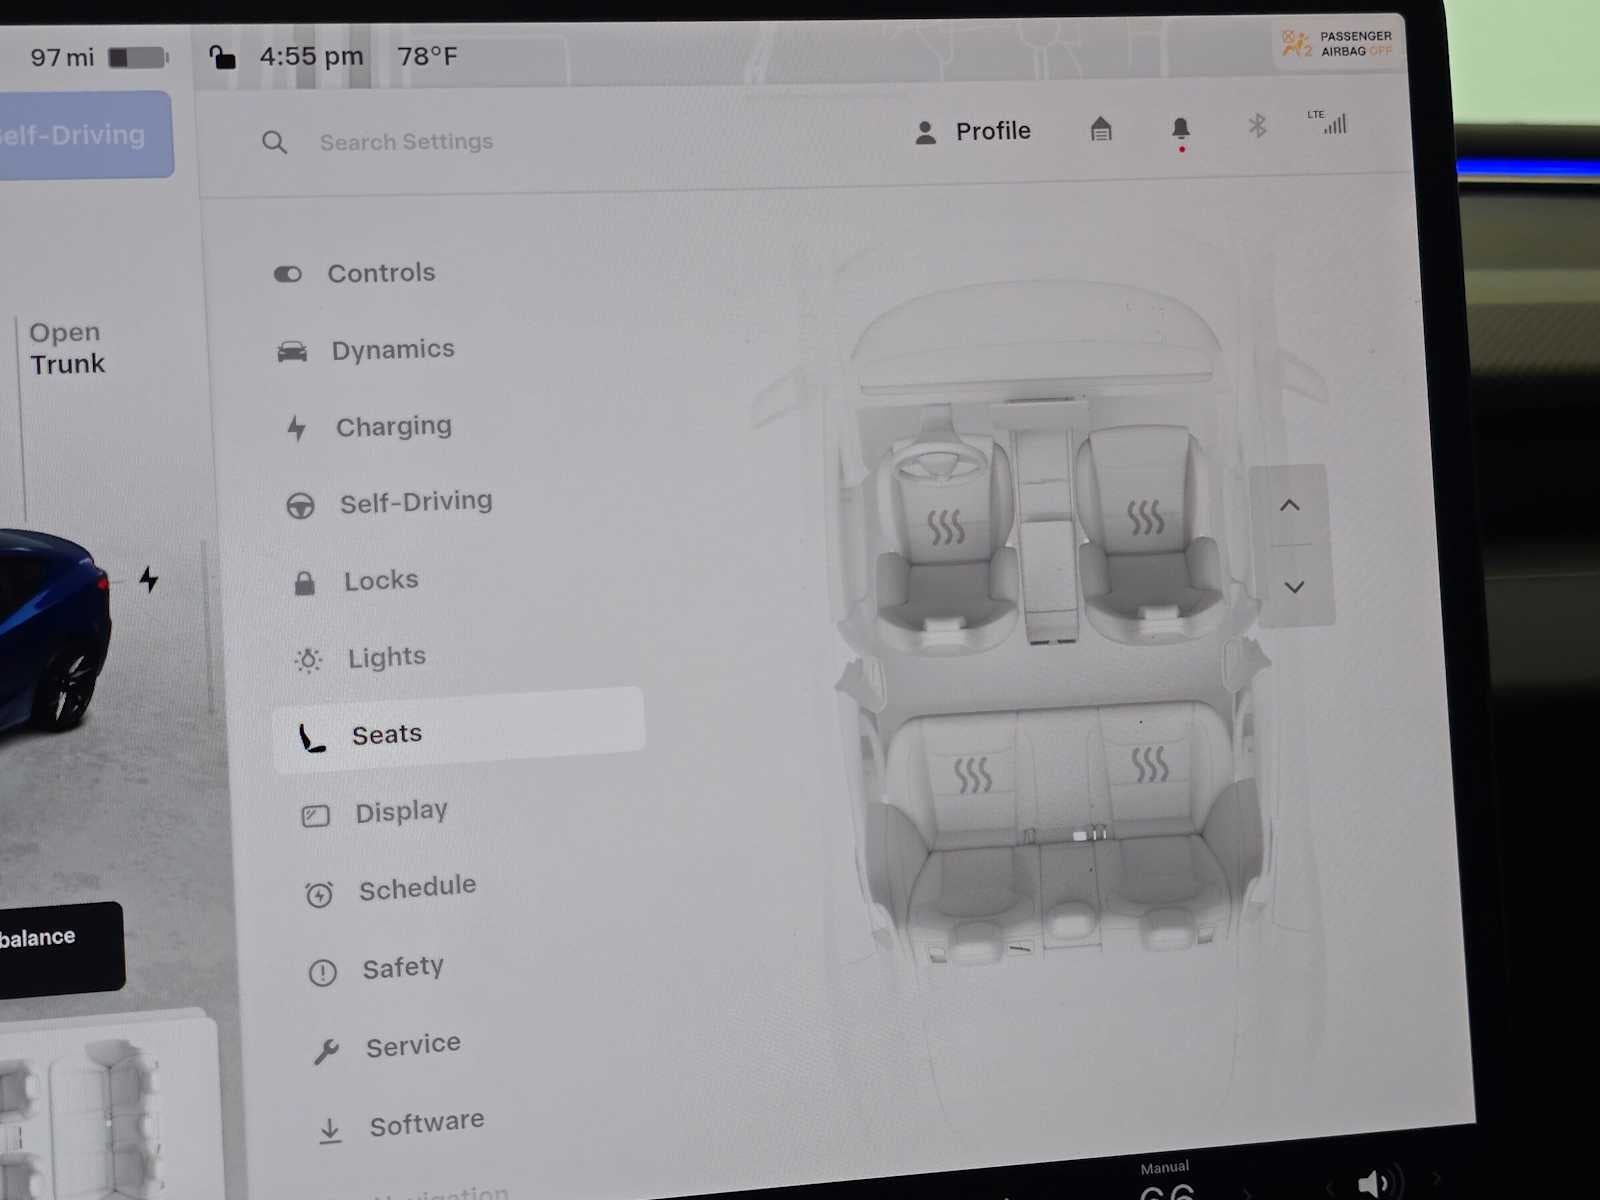Click the Controls toggle icon

[288, 274]
